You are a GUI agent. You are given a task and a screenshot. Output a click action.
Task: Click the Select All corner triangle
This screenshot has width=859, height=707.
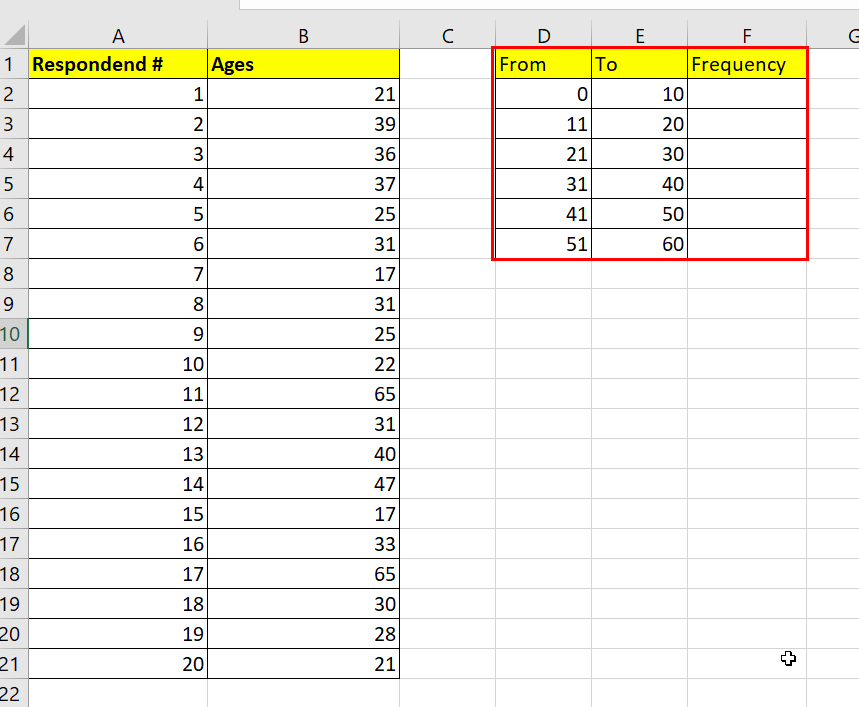[15, 35]
